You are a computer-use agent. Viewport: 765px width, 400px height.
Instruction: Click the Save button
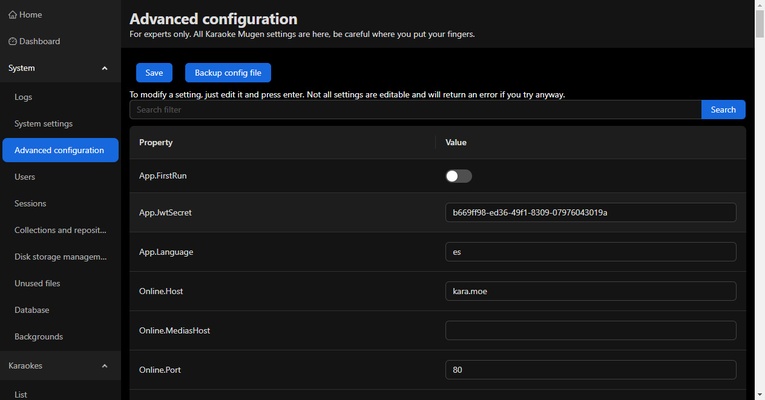coord(154,73)
